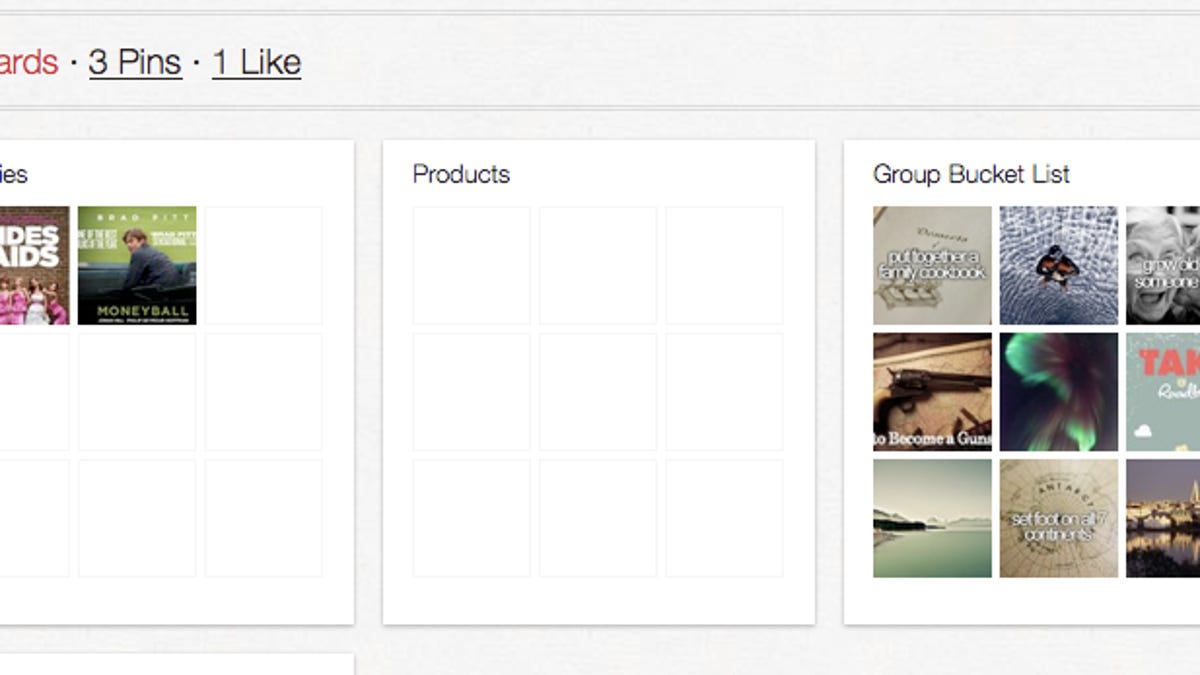Click the last empty Products board slot
Image resolution: width=1200 pixels, height=675 pixels.
pyautogui.click(x=724, y=518)
